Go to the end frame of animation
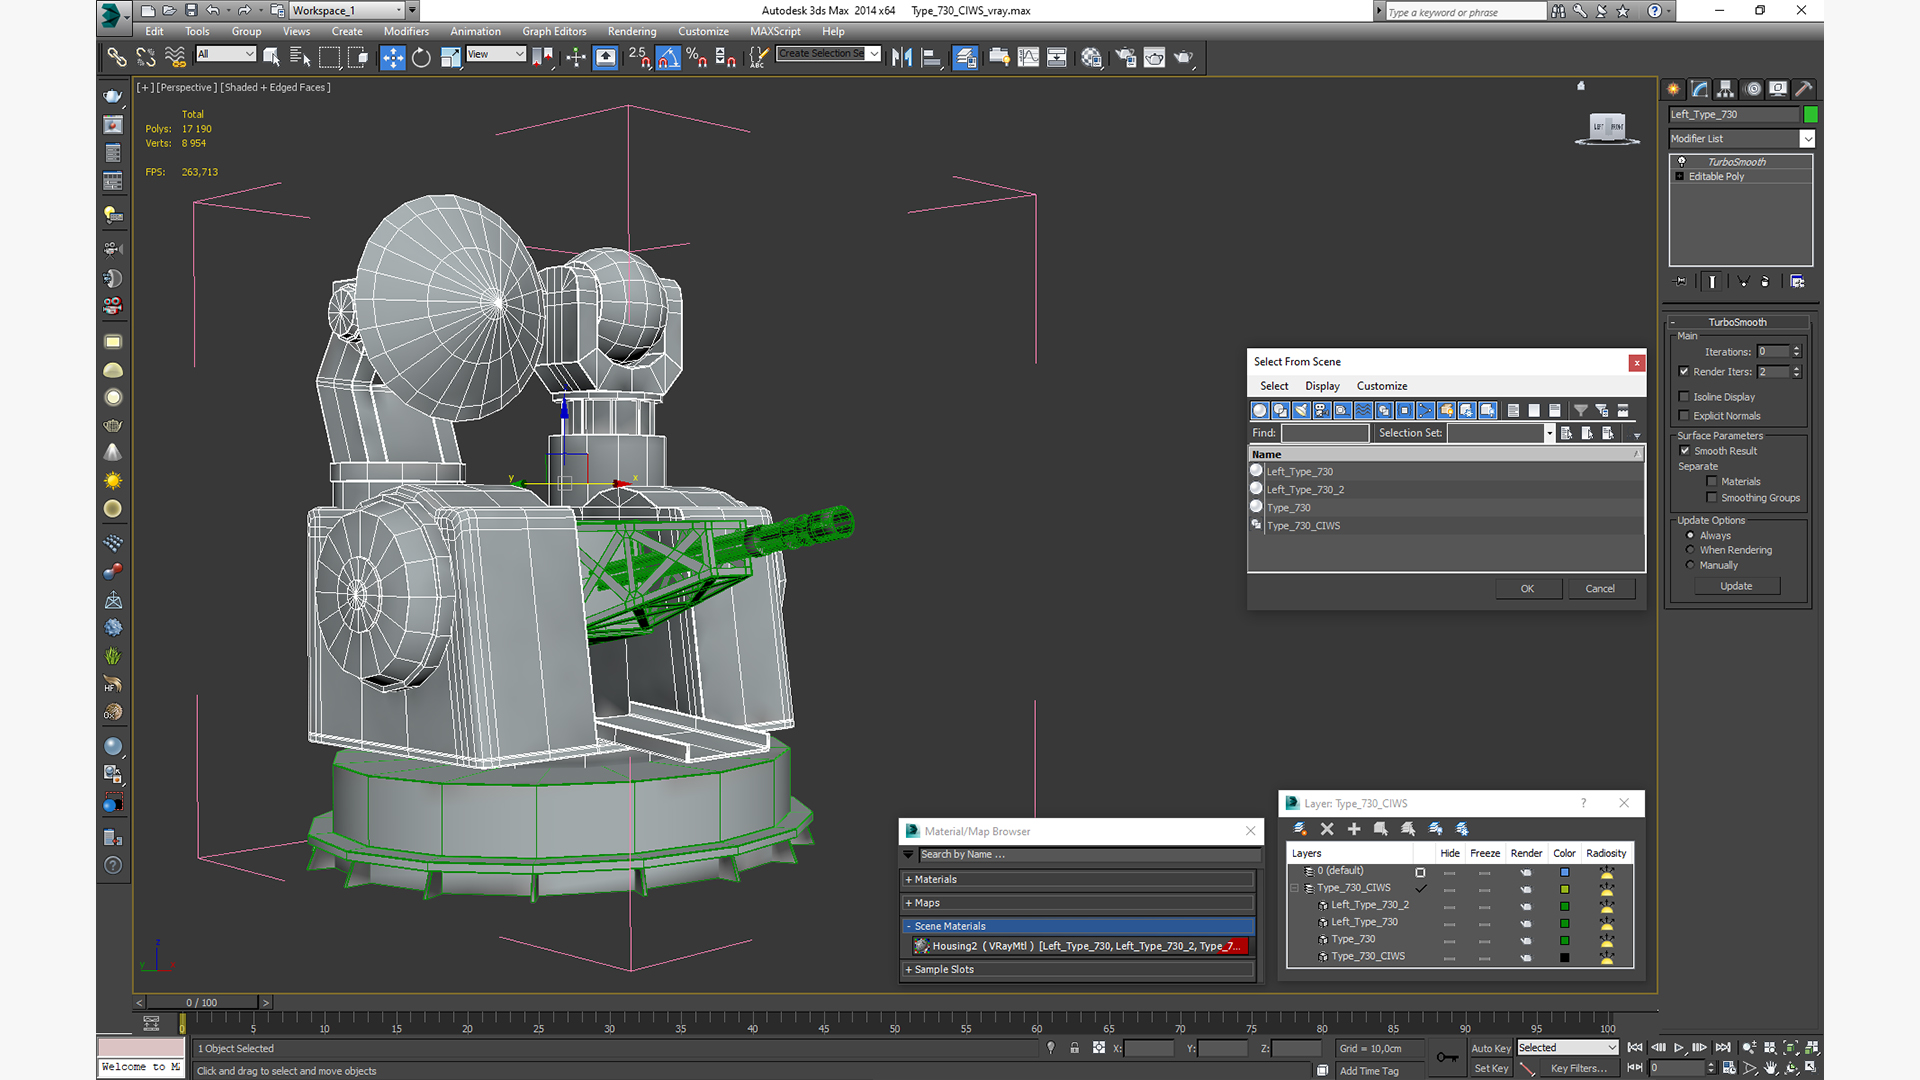This screenshot has height=1080, width=1920. (x=1722, y=1048)
